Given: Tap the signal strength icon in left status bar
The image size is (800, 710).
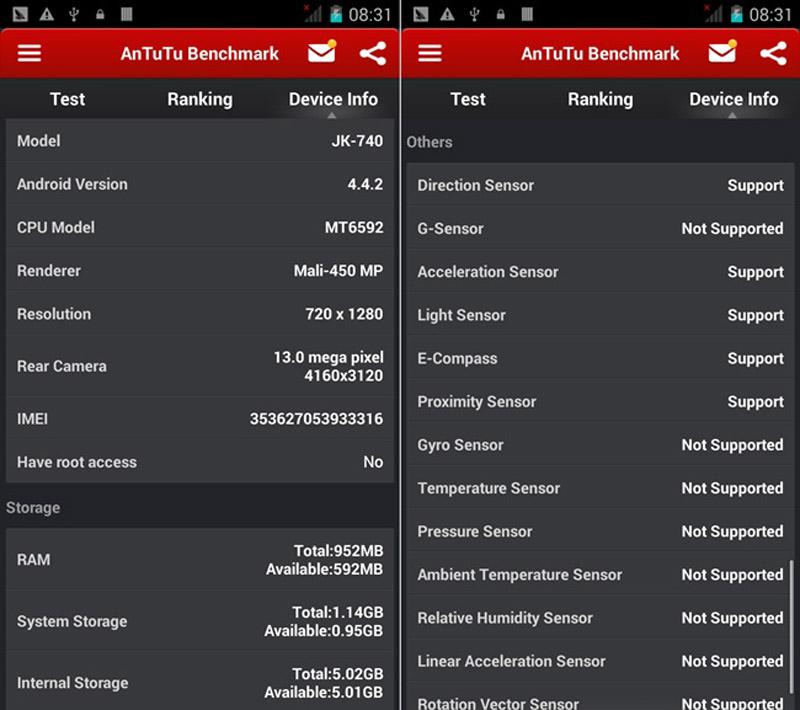Looking at the screenshot, I should tap(313, 14).
